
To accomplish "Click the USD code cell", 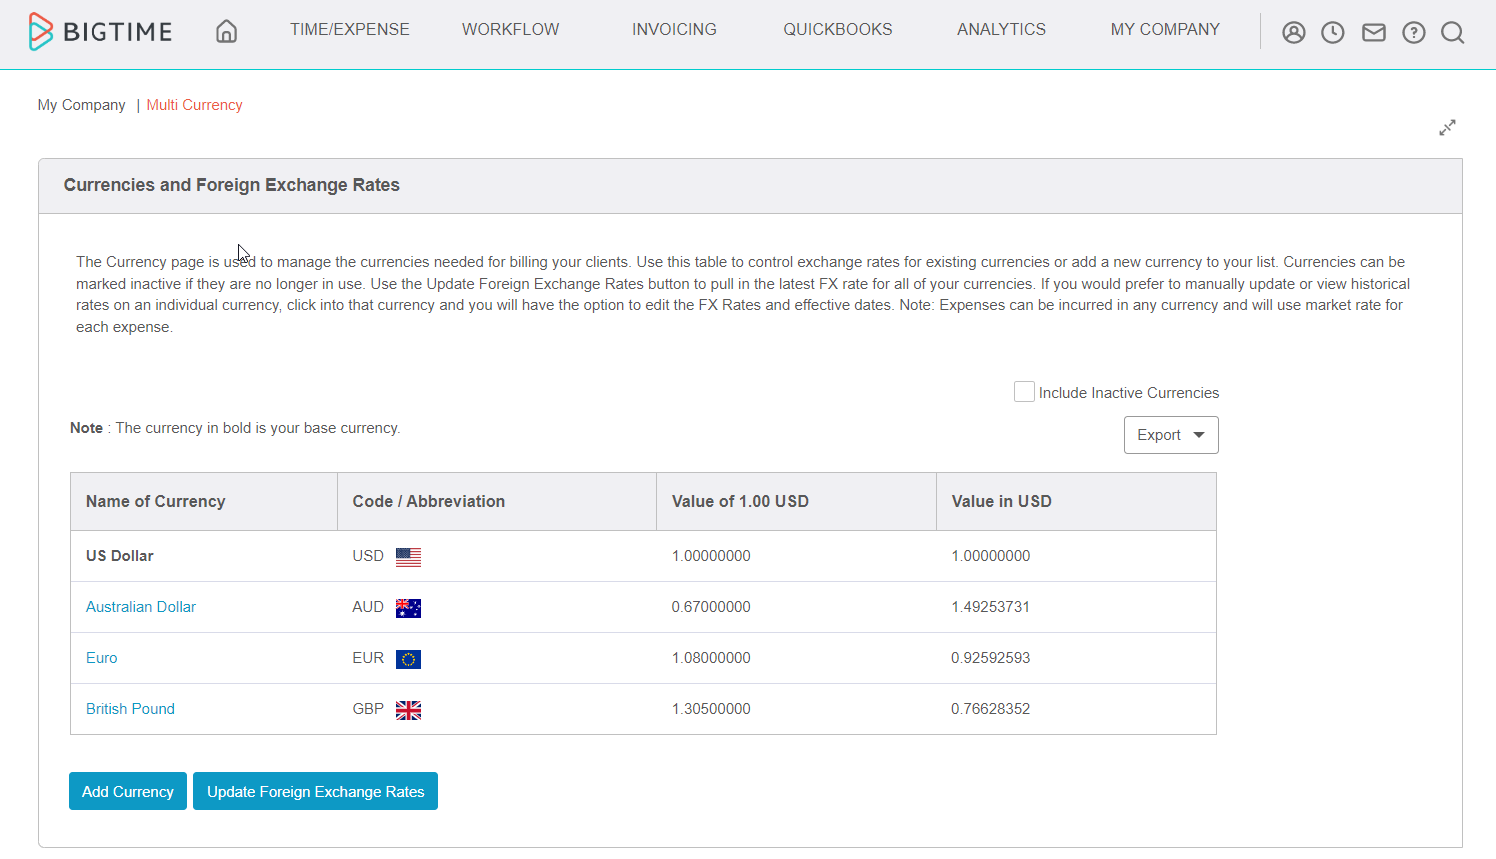I will 368,556.
